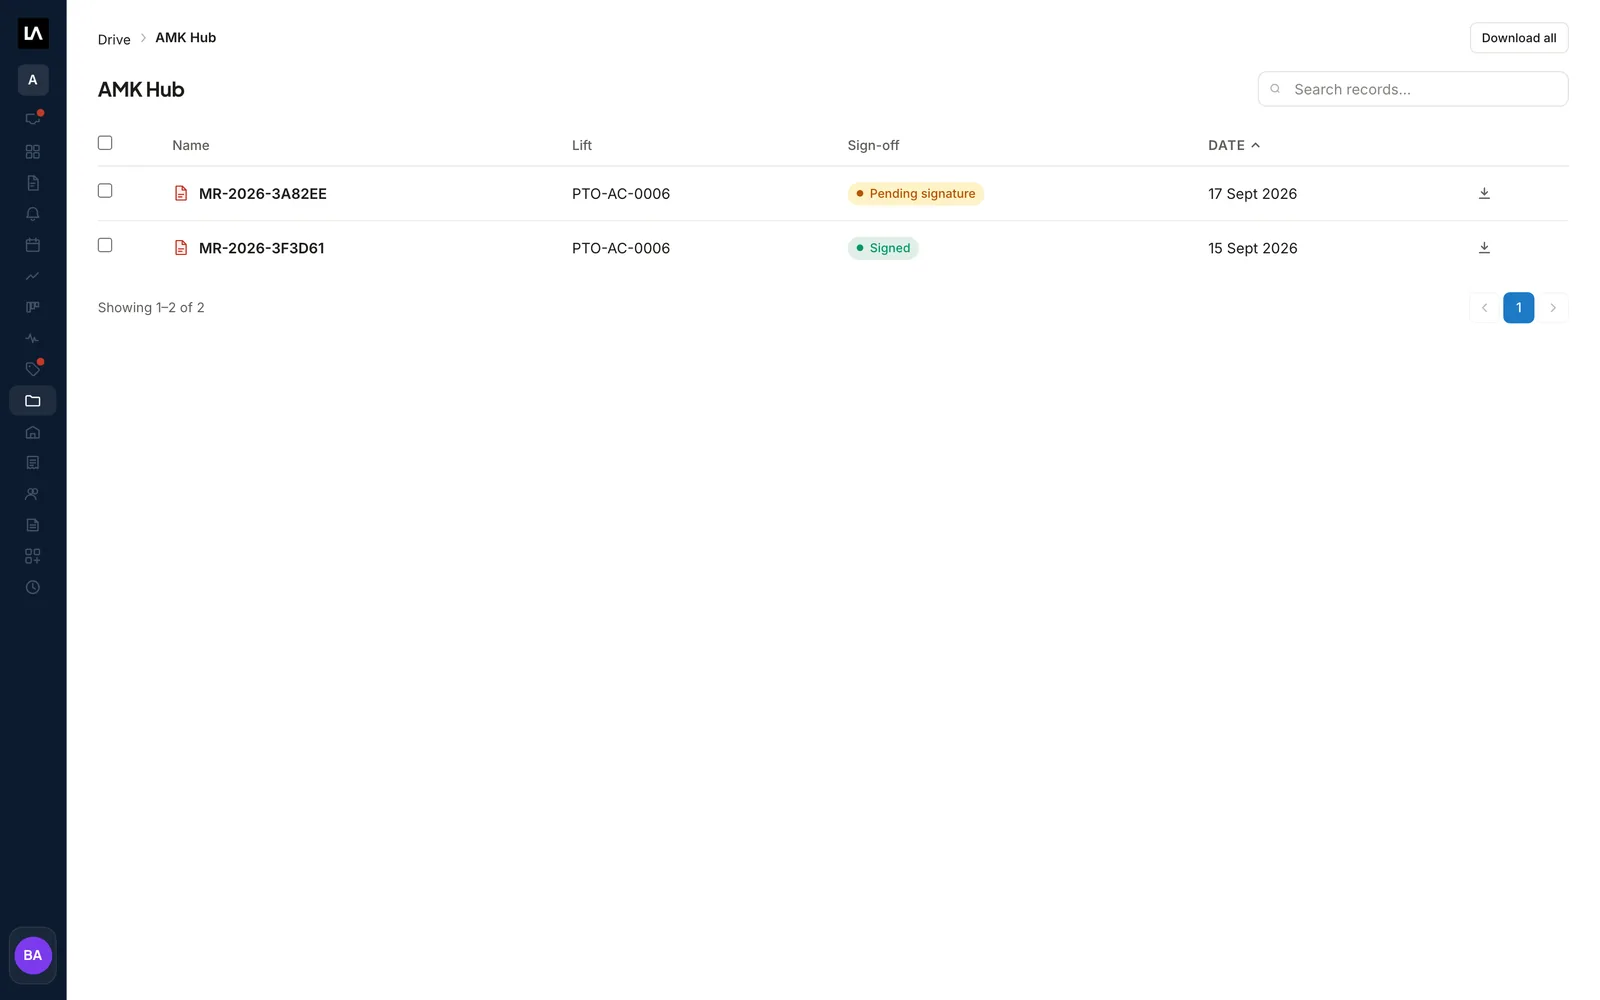Screen dimensions: 1600x1000
Task: Open the kanban board icon in sidebar
Action: point(33,307)
